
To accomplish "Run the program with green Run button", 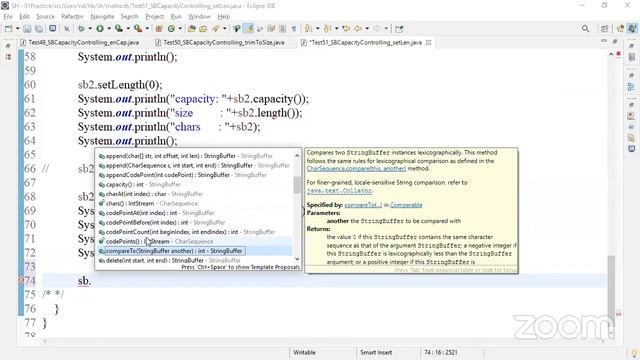I will (100, 29).
